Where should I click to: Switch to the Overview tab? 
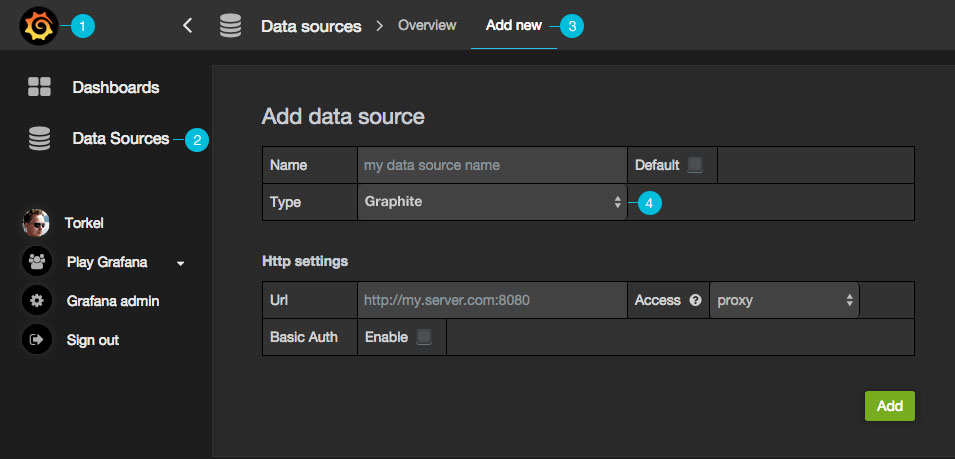(427, 25)
